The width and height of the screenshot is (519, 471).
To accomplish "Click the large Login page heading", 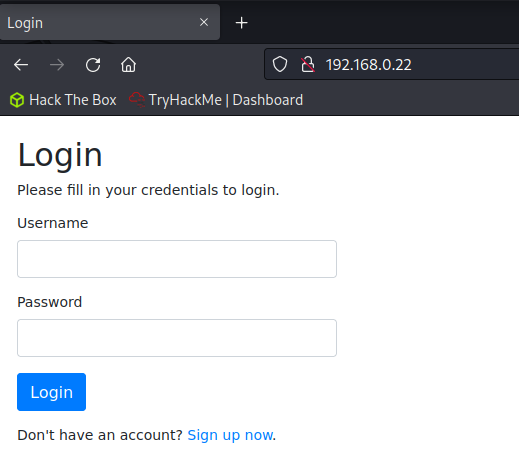I will tap(60, 155).
